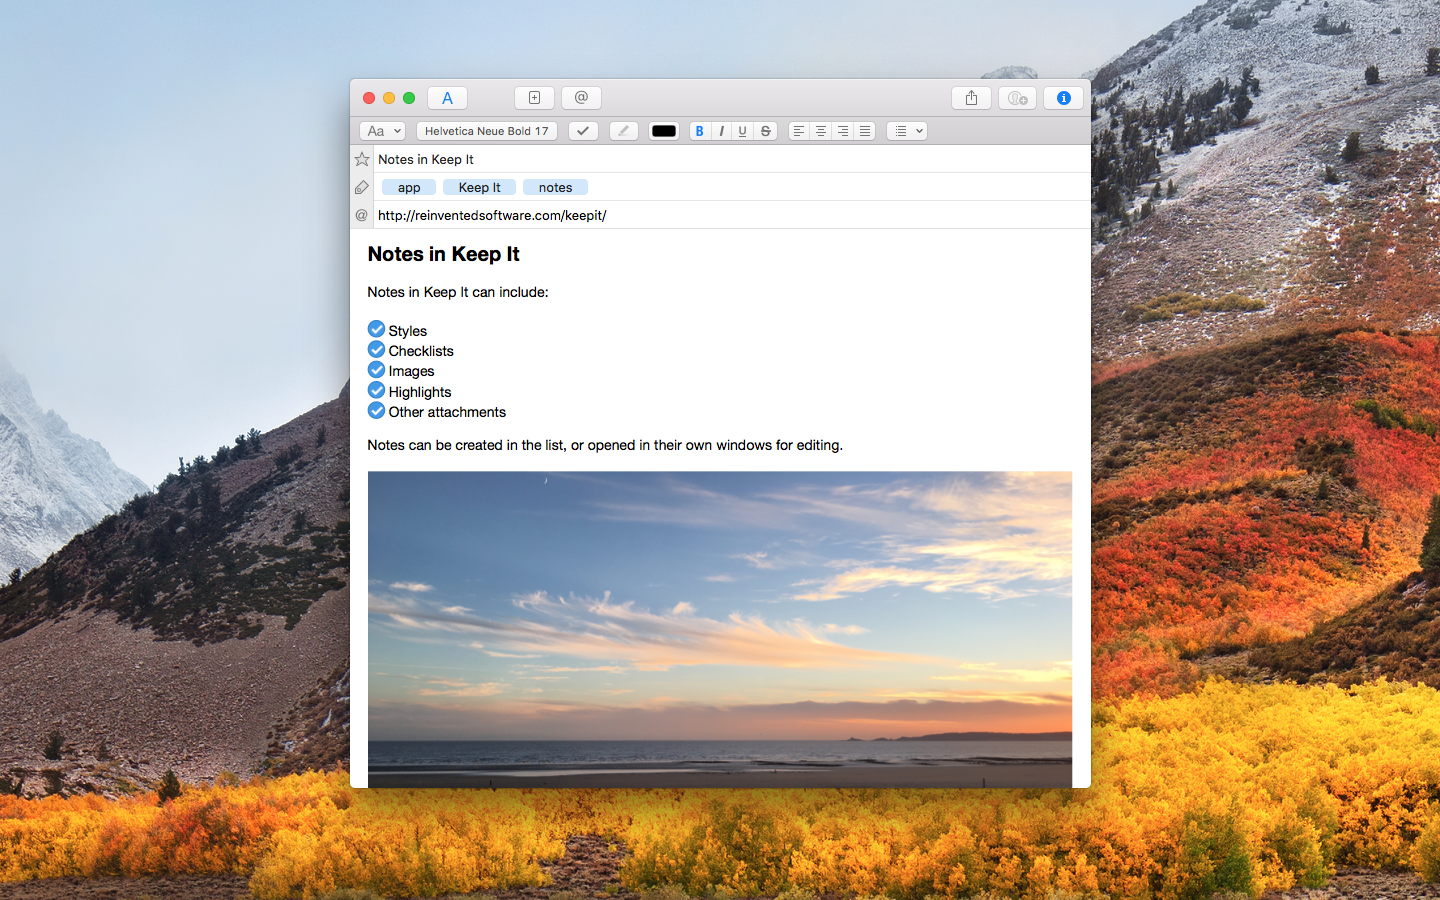Check the 'Styles' checklist item
Image resolution: width=1440 pixels, height=900 pixels.
tap(376, 328)
